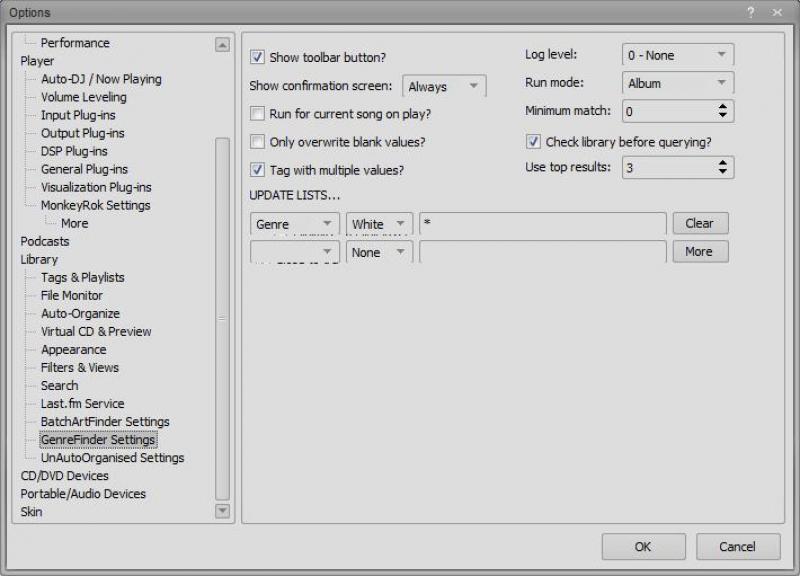This screenshot has width=800, height=576.
Task: Open the Run mode Album dropdown
Action: pyautogui.click(x=677, y=84)
